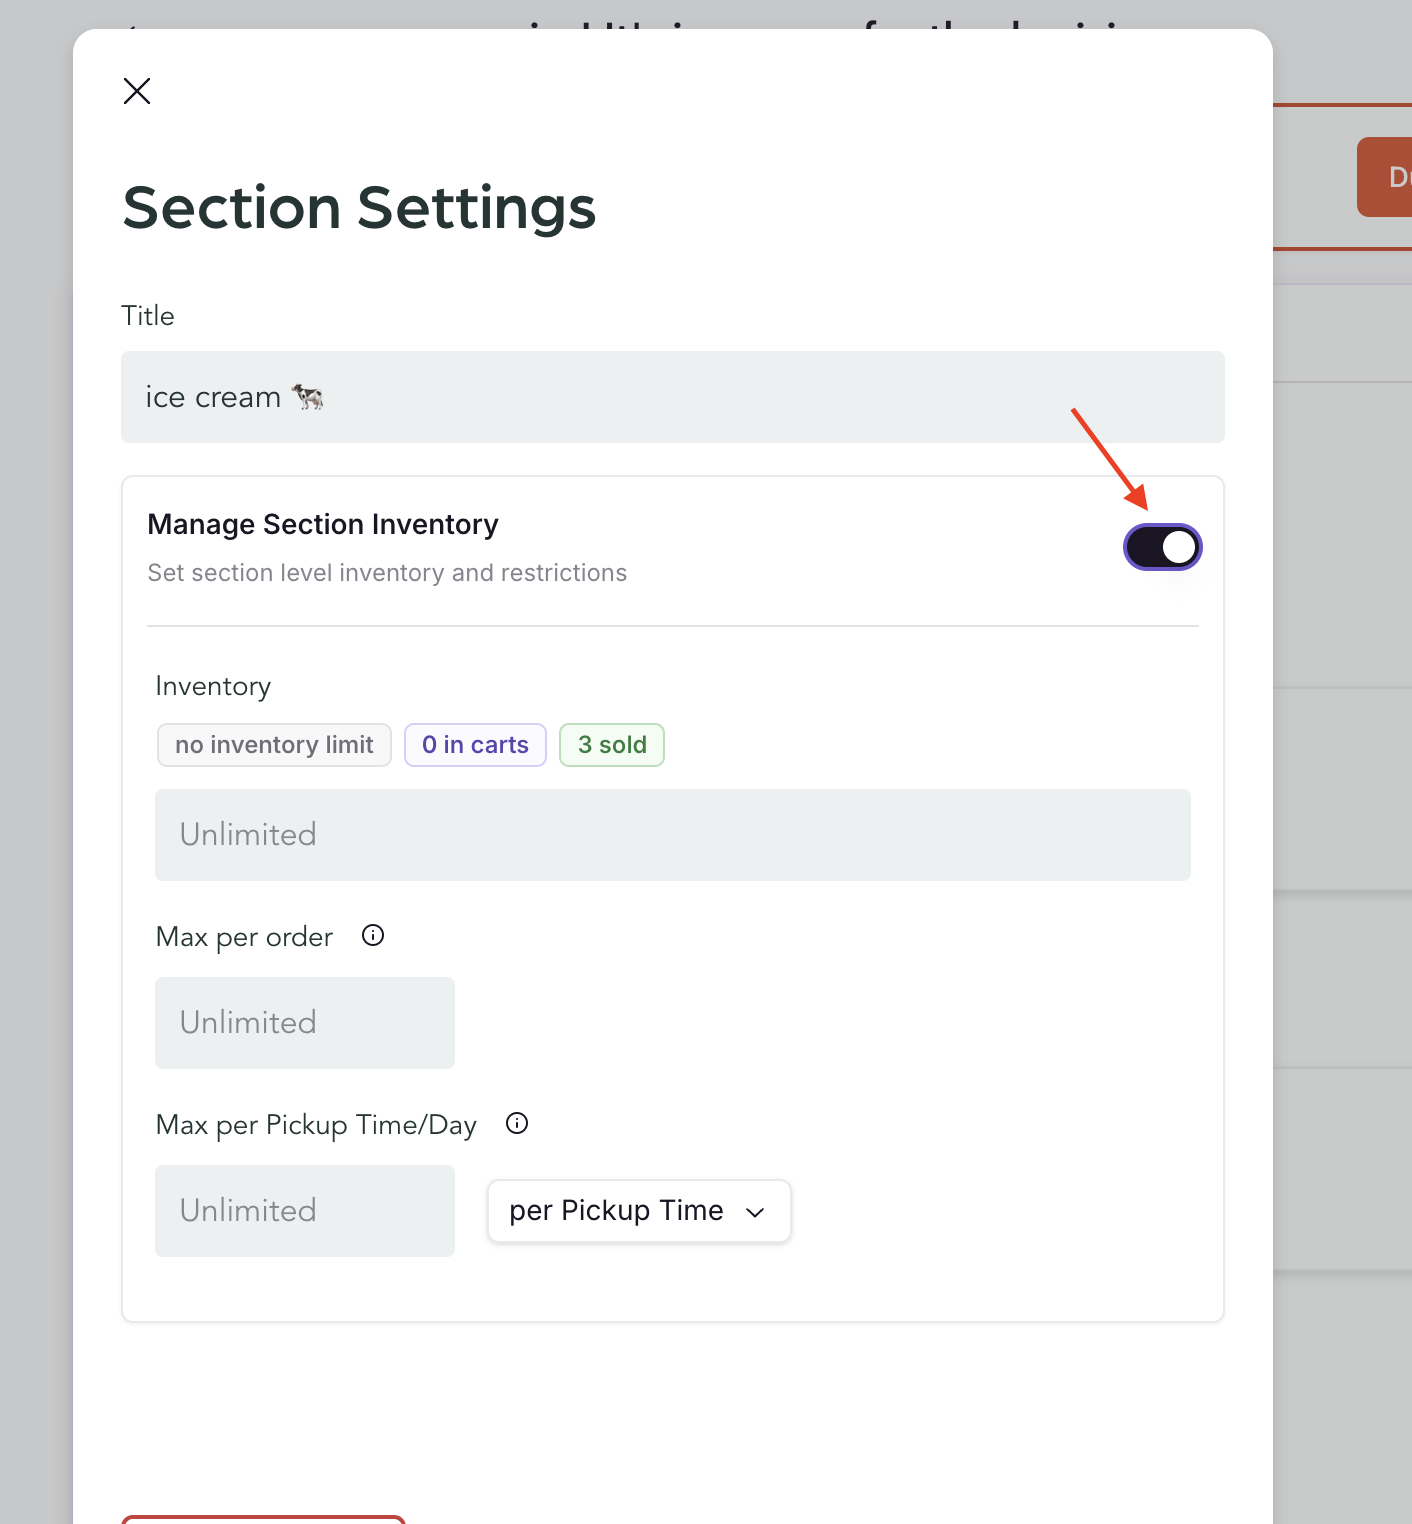Click the cow emoji in the title field
Screen dimensions: 1412x1524
click(x=308, y=398)
